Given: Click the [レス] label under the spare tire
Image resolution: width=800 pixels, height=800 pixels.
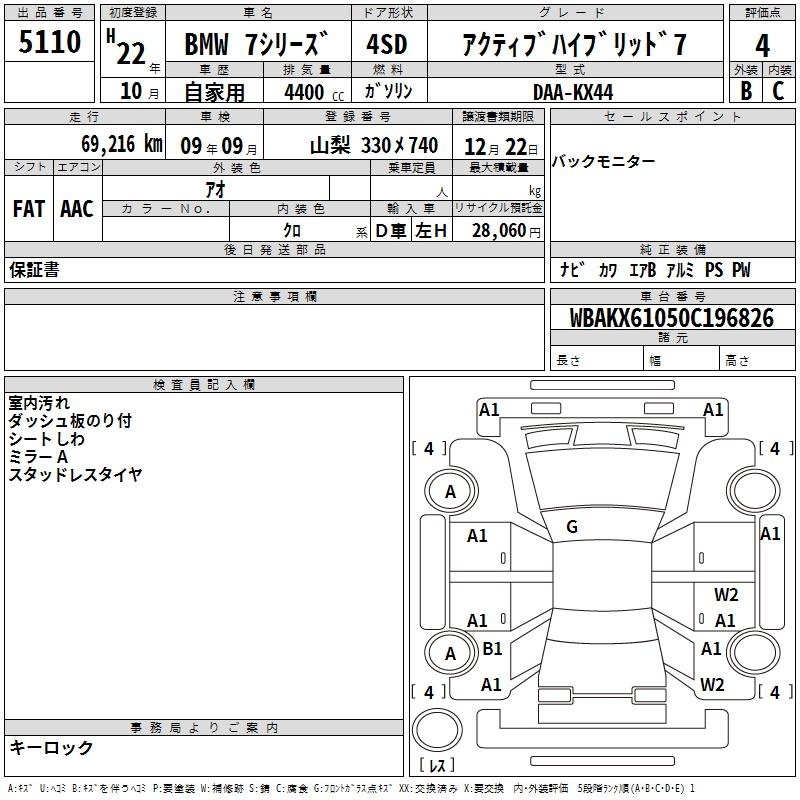Looking at the screenshot, I should pos(436,766).
